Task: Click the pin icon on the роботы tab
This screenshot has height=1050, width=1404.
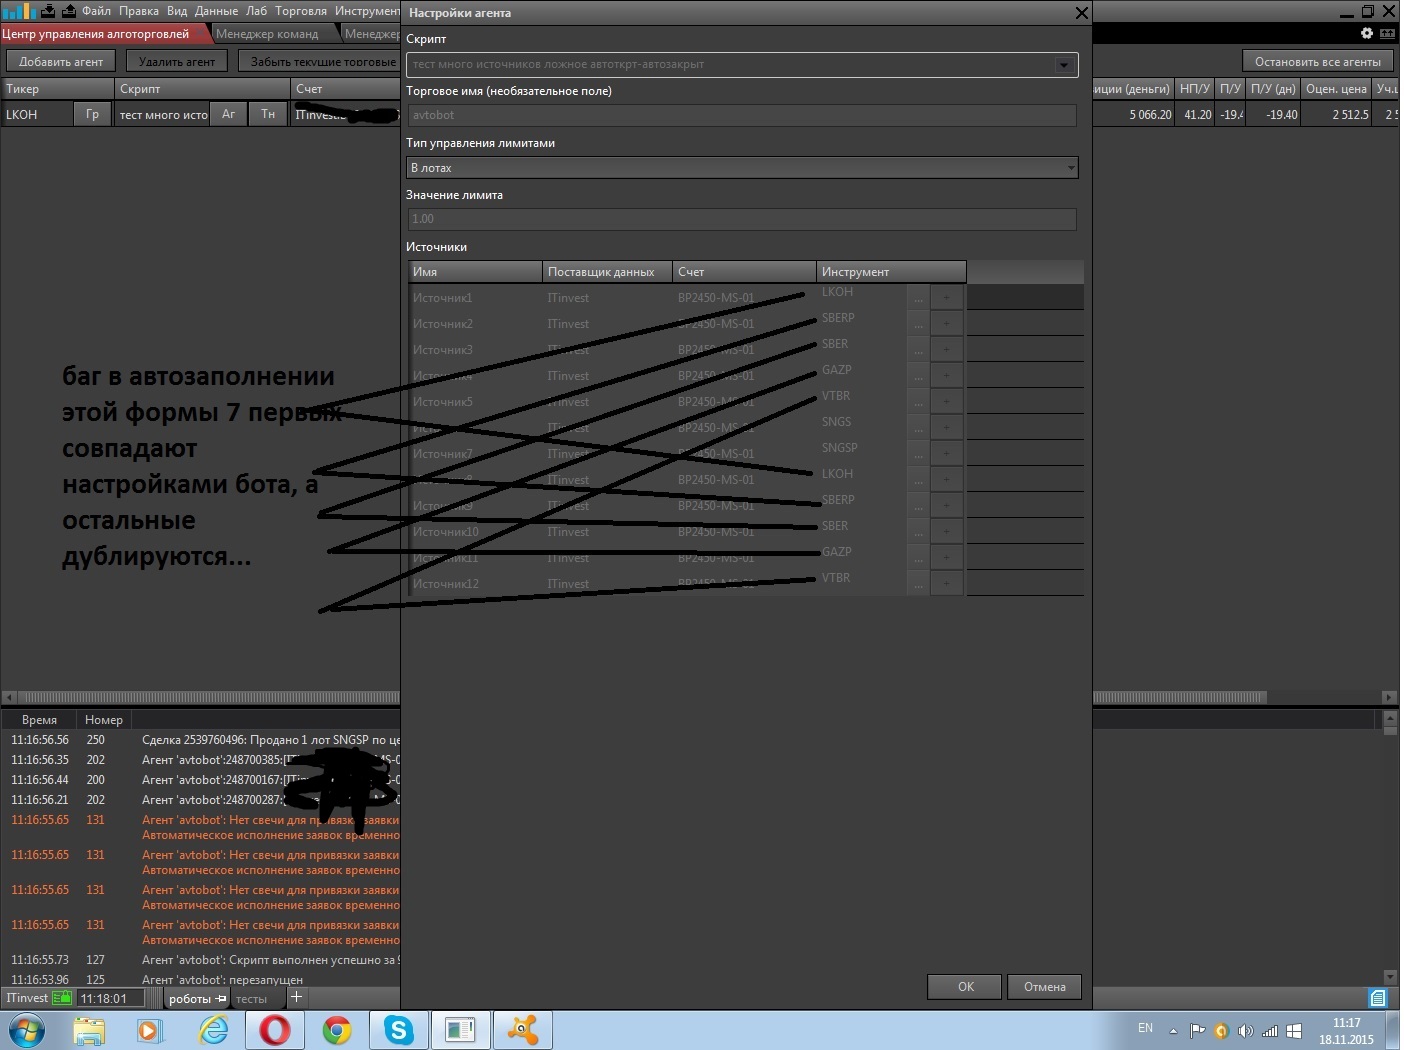Action: click(x=221, y=999)
